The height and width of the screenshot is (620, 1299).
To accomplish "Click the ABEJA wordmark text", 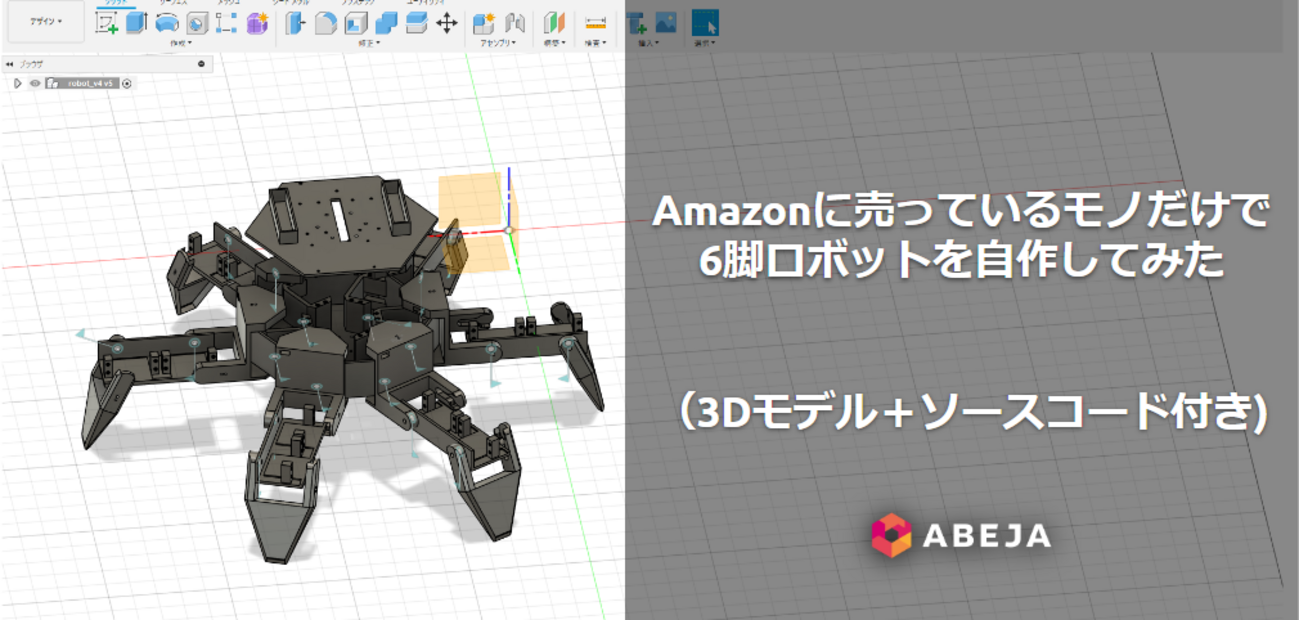I will pos(986,536).
